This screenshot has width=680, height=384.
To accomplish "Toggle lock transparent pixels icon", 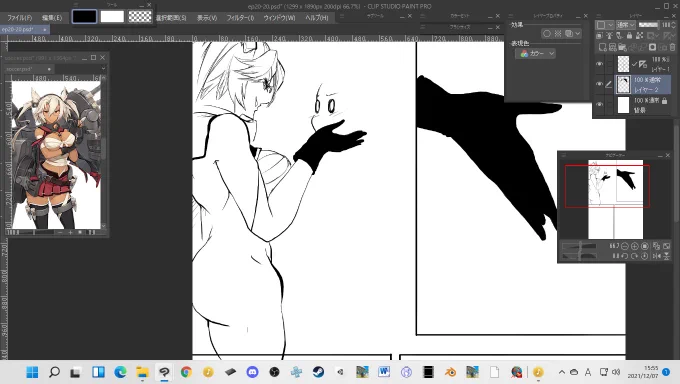I will tap(640, 36).
